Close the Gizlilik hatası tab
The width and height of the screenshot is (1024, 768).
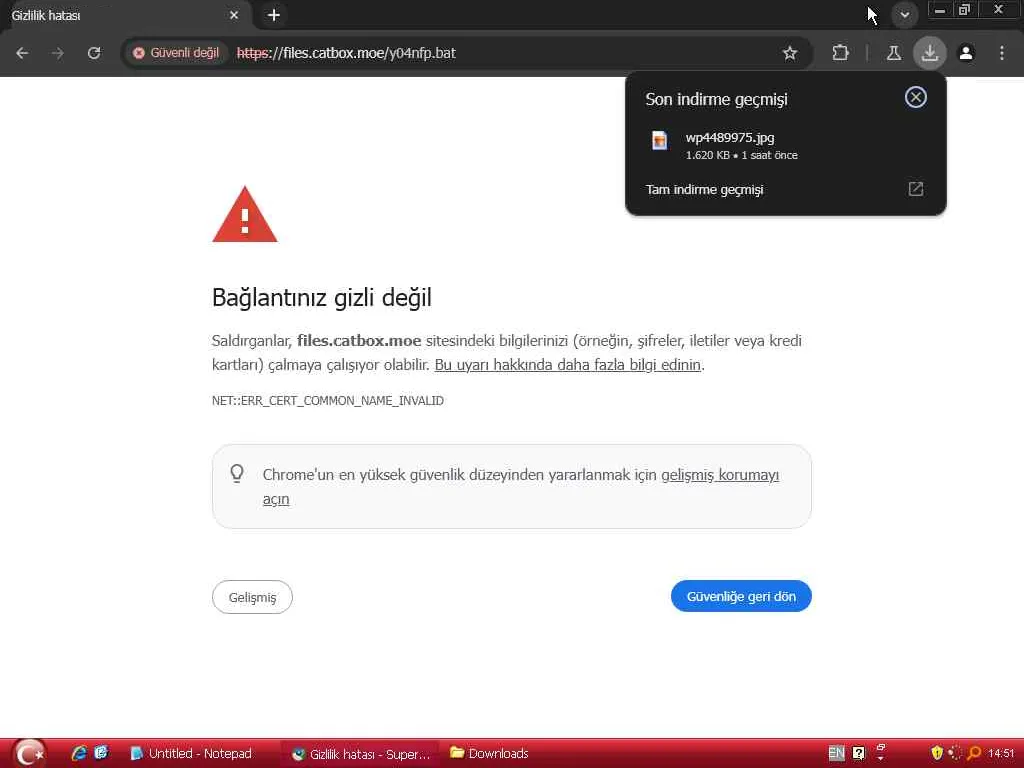(x=234, y=15)
